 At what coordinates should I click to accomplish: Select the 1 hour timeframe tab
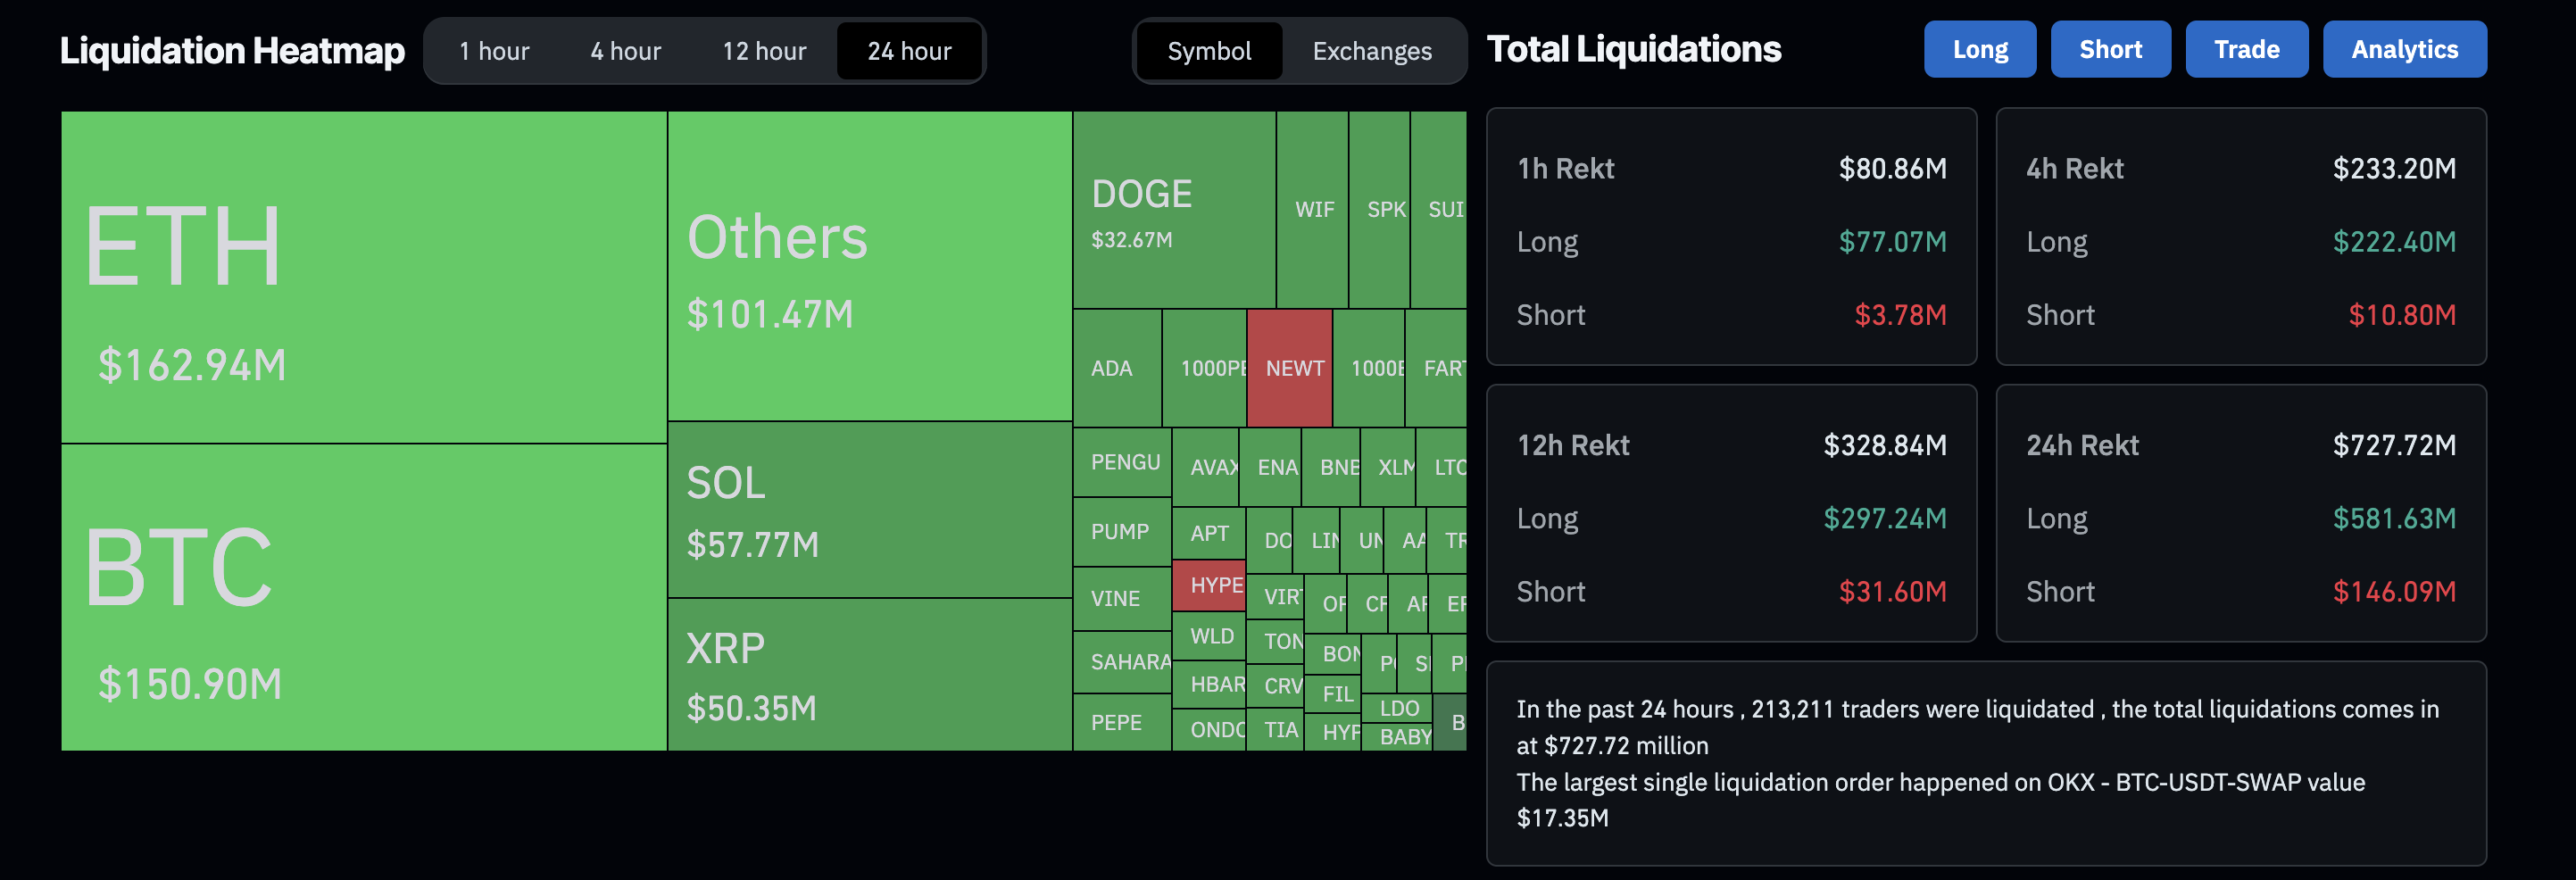(x=494, y=51)
